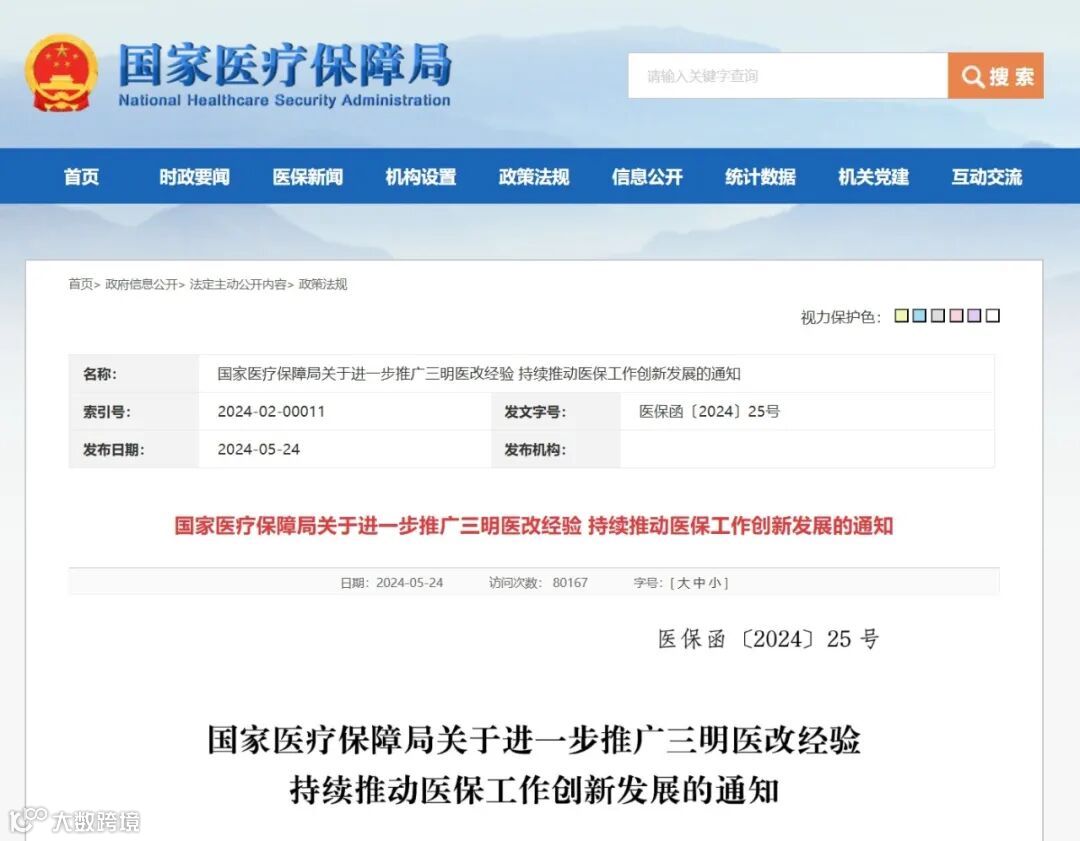Click the 国家医疗保障局 site title text
The image size is (1080, 841).
[285, 65]
